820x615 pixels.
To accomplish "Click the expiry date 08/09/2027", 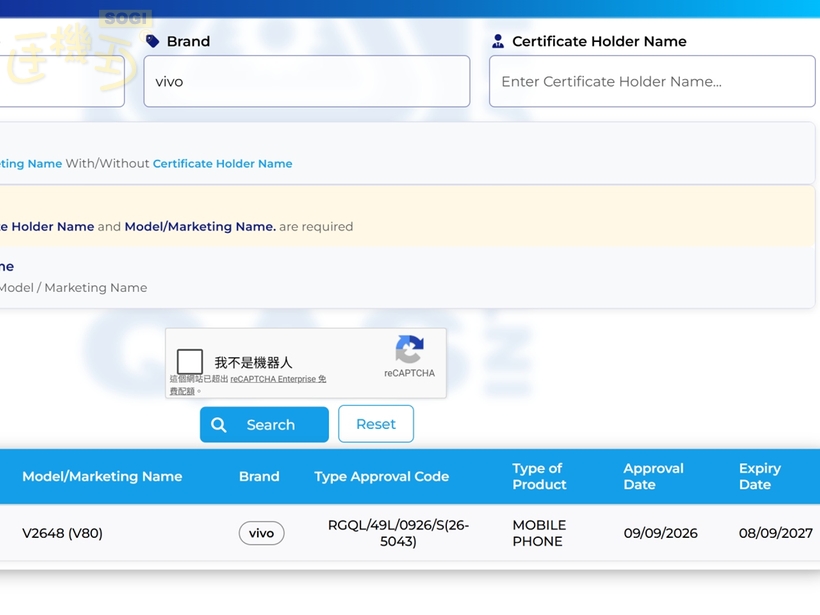I will 776,533.
